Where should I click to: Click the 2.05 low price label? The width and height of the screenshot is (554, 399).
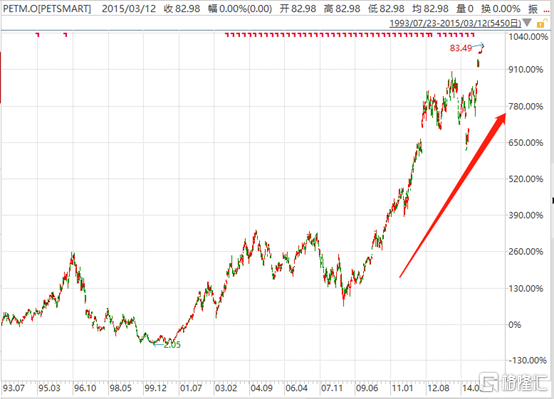point(172,345)
